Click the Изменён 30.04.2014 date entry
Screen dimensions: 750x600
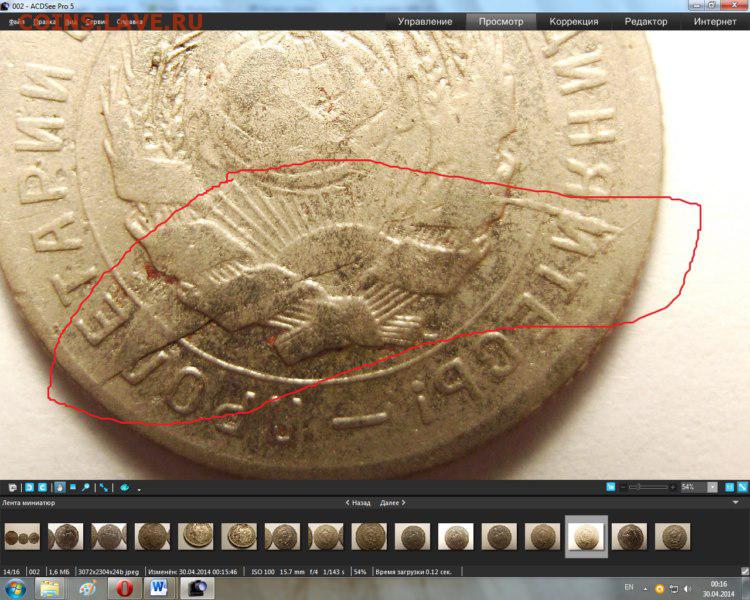[193, 571]
